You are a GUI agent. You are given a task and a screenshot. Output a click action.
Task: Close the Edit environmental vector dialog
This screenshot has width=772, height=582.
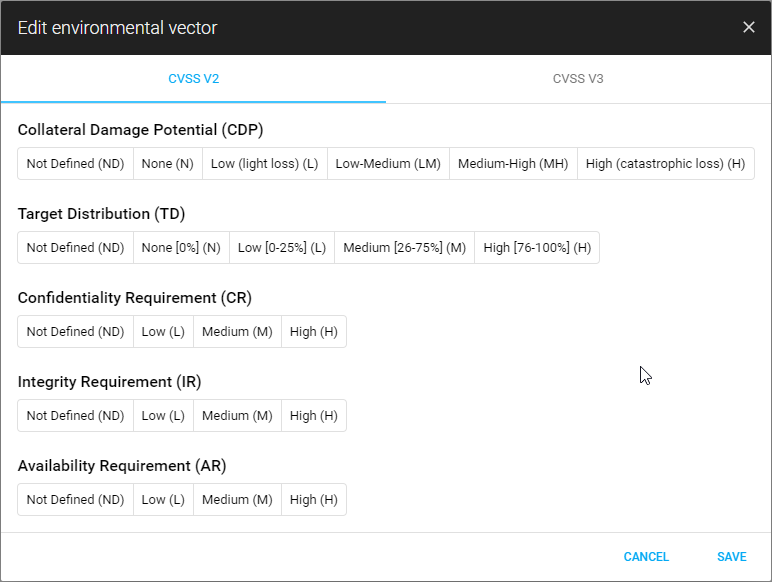[x=748, y=27]
